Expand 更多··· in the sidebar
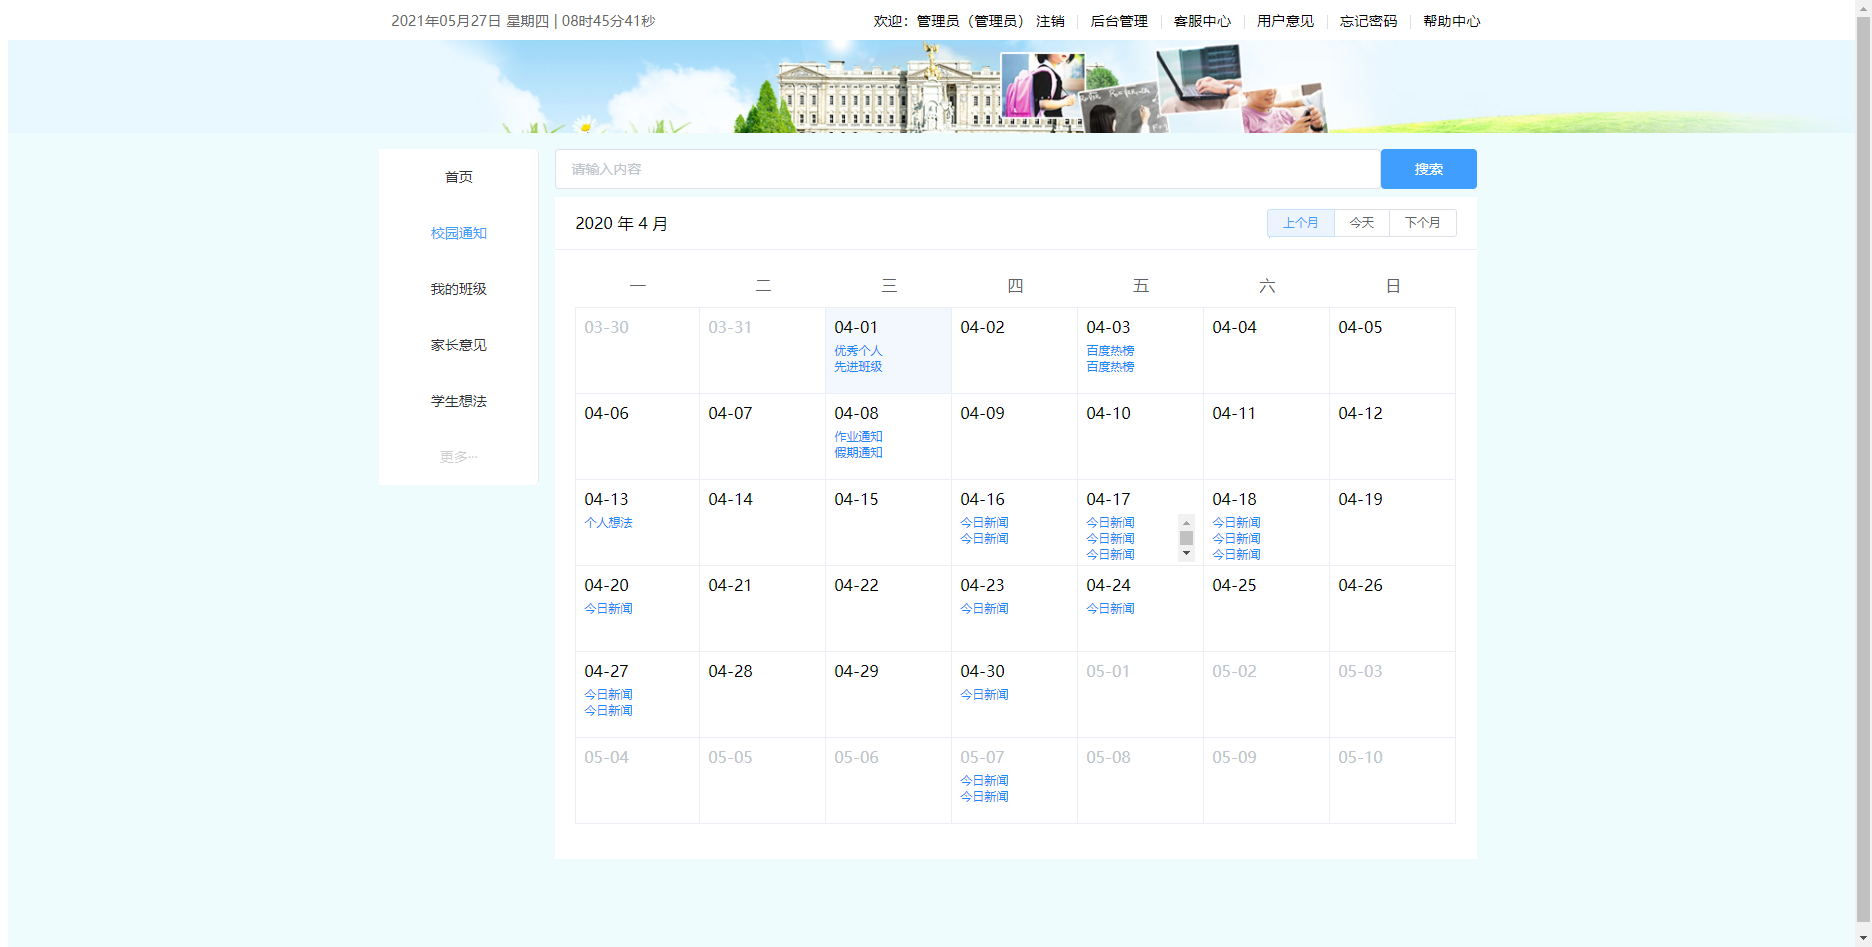 coord(458,457)
